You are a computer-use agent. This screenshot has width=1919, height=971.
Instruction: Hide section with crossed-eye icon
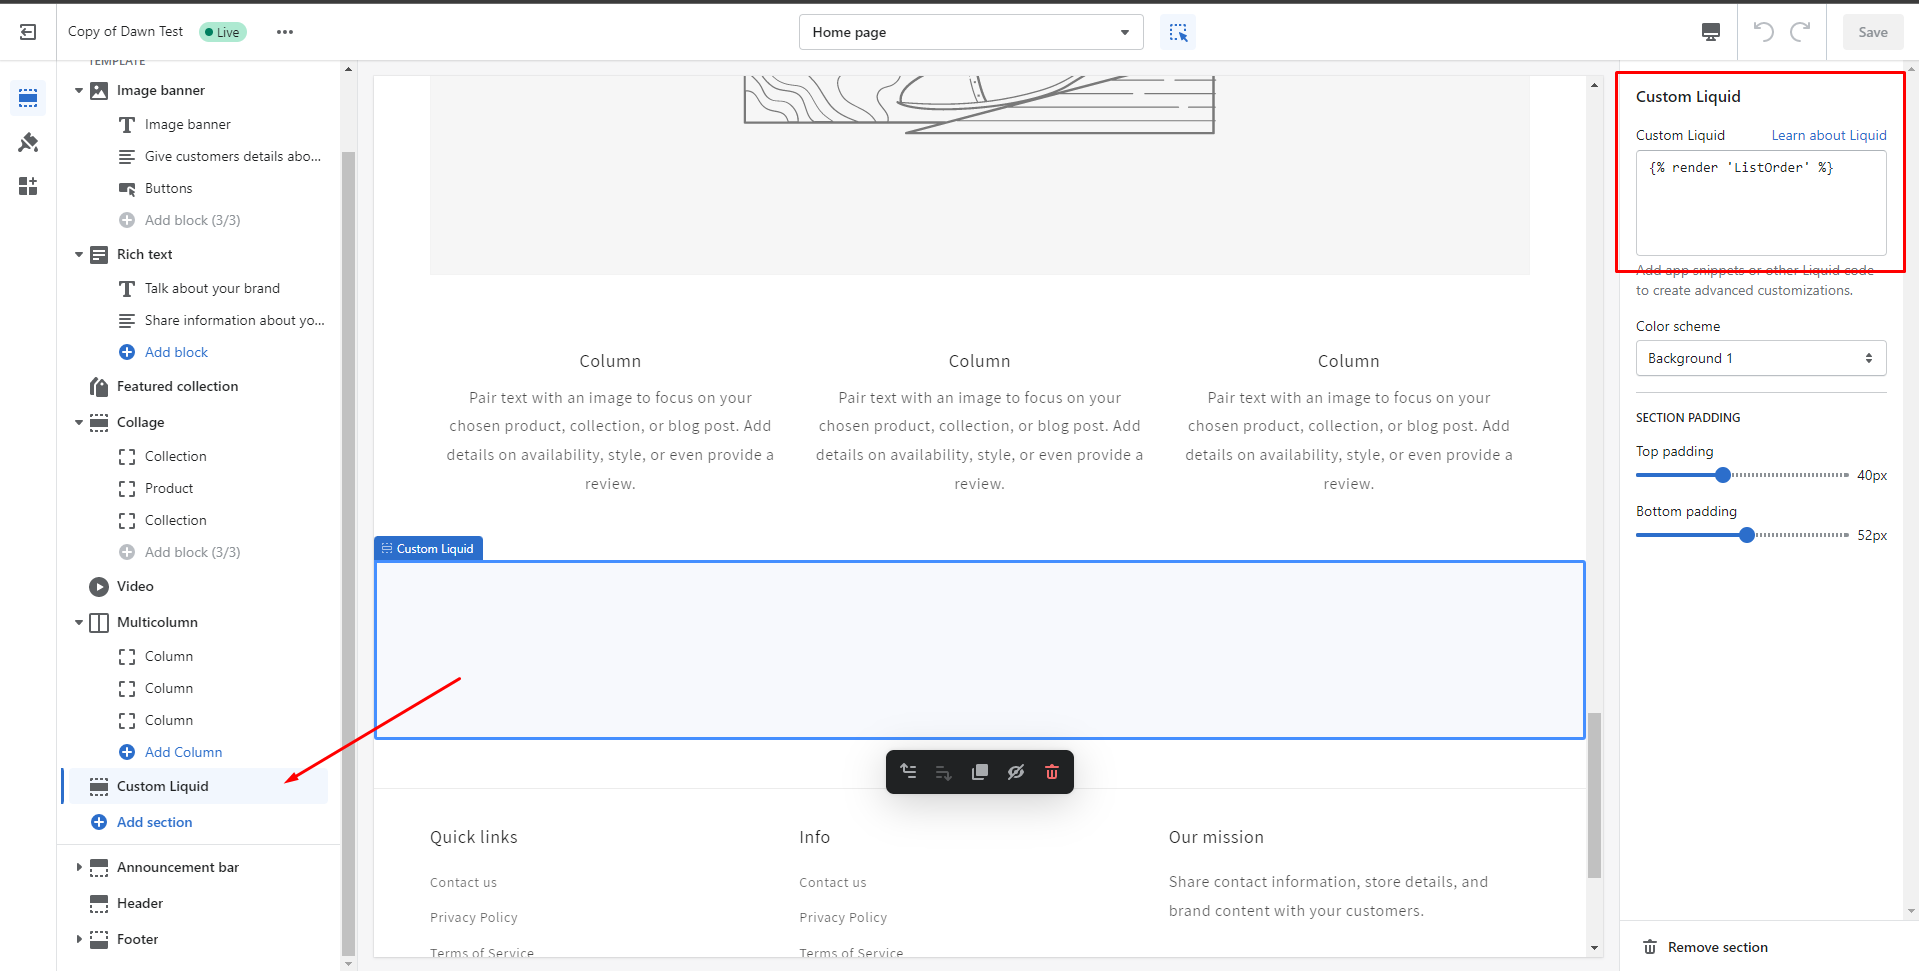pyautogui.click(x=1016, y=772)
